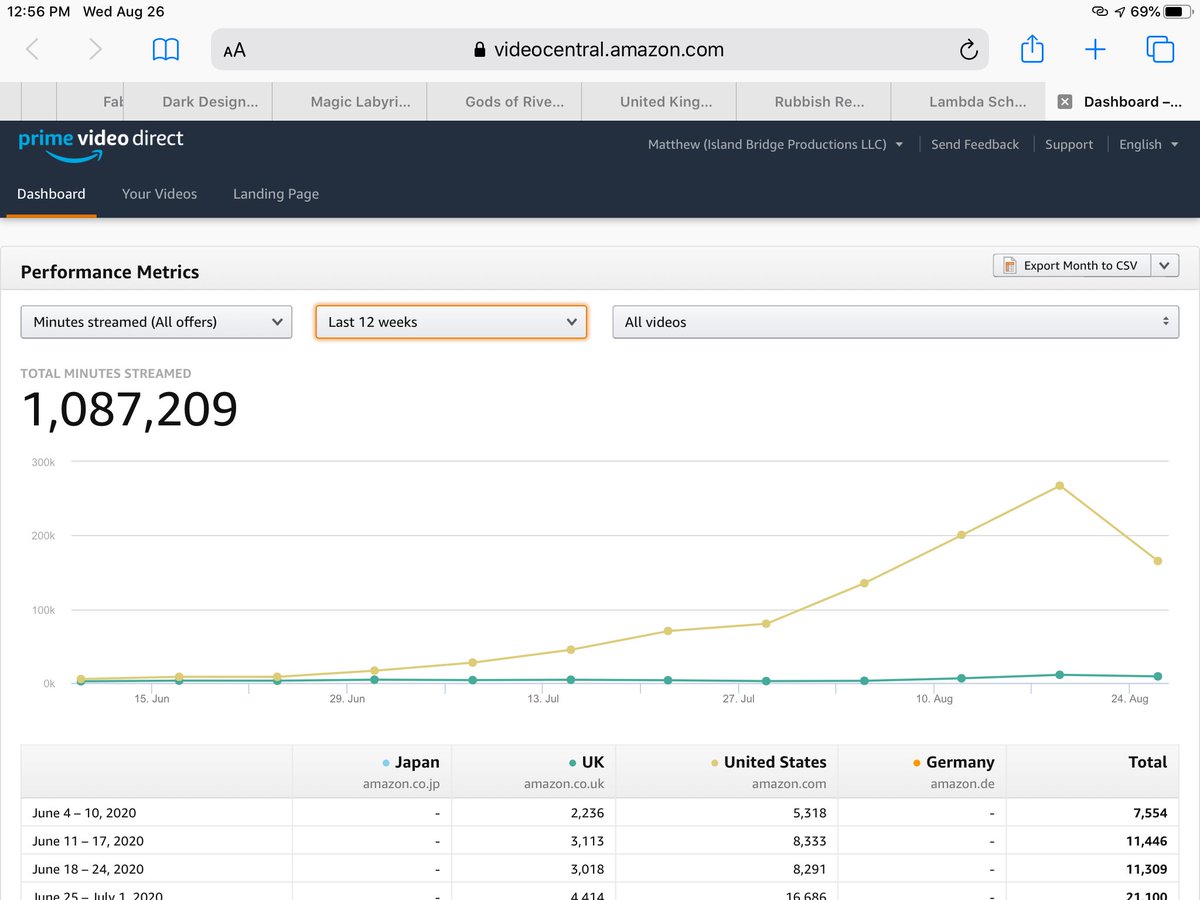This screenshot has width=1200, height=900.
Task: Click Total column header
Action: (x=1093, y=772)
